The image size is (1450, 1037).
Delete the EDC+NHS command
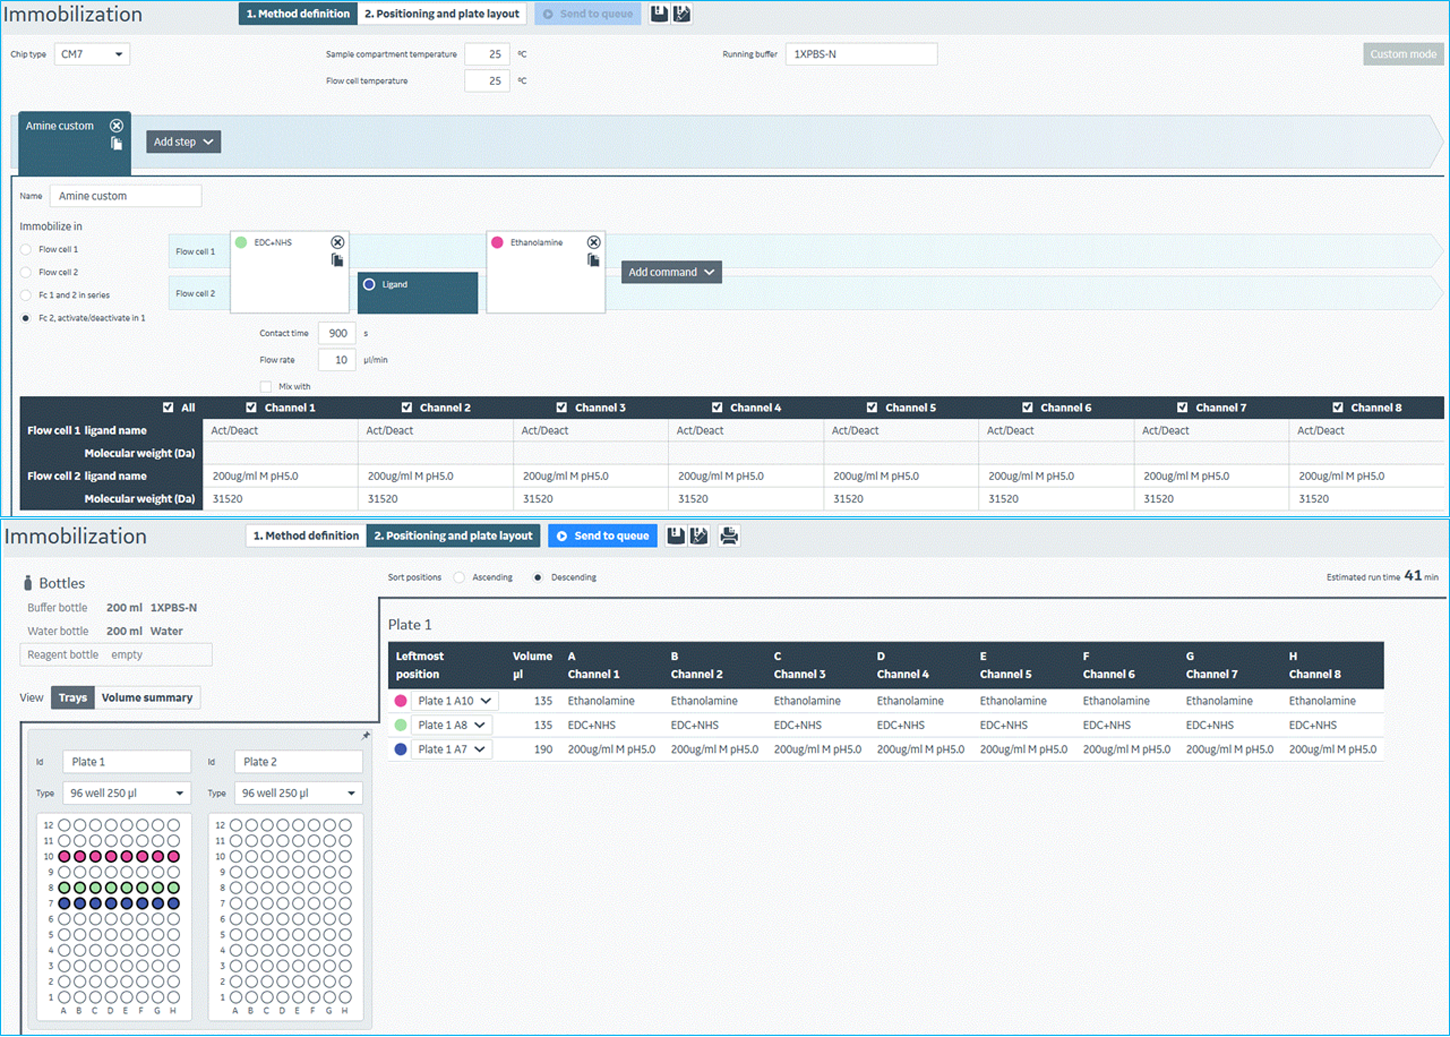(338, 243)
